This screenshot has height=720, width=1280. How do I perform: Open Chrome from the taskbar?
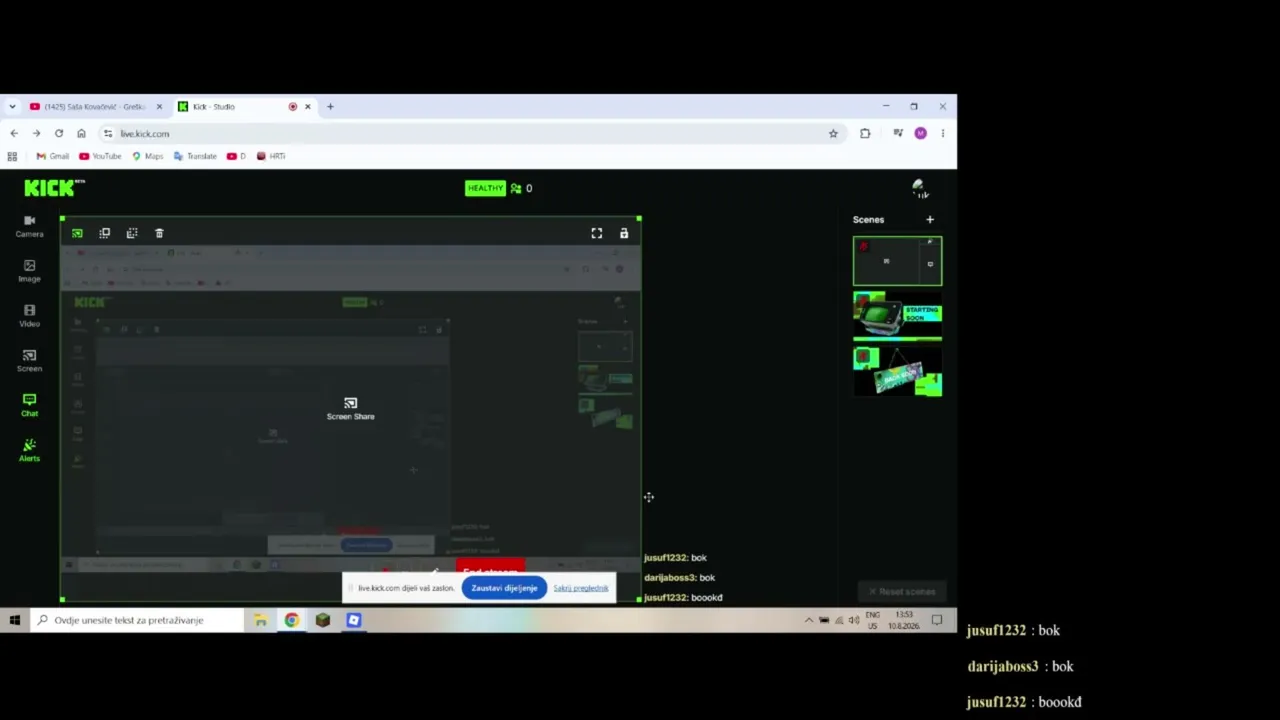(x=292, y=620)
